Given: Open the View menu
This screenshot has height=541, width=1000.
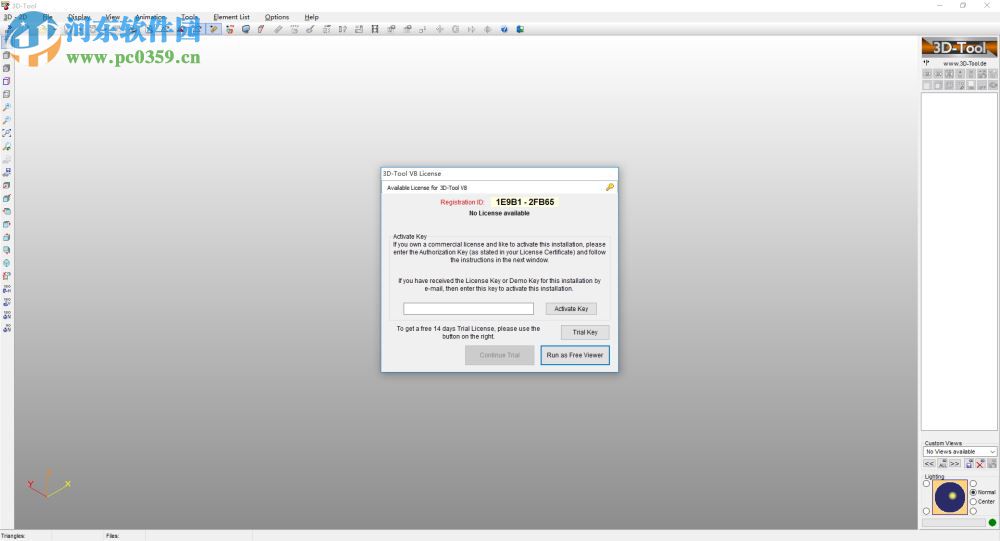Looking at the screenshot, I should [x=113, y=17].
